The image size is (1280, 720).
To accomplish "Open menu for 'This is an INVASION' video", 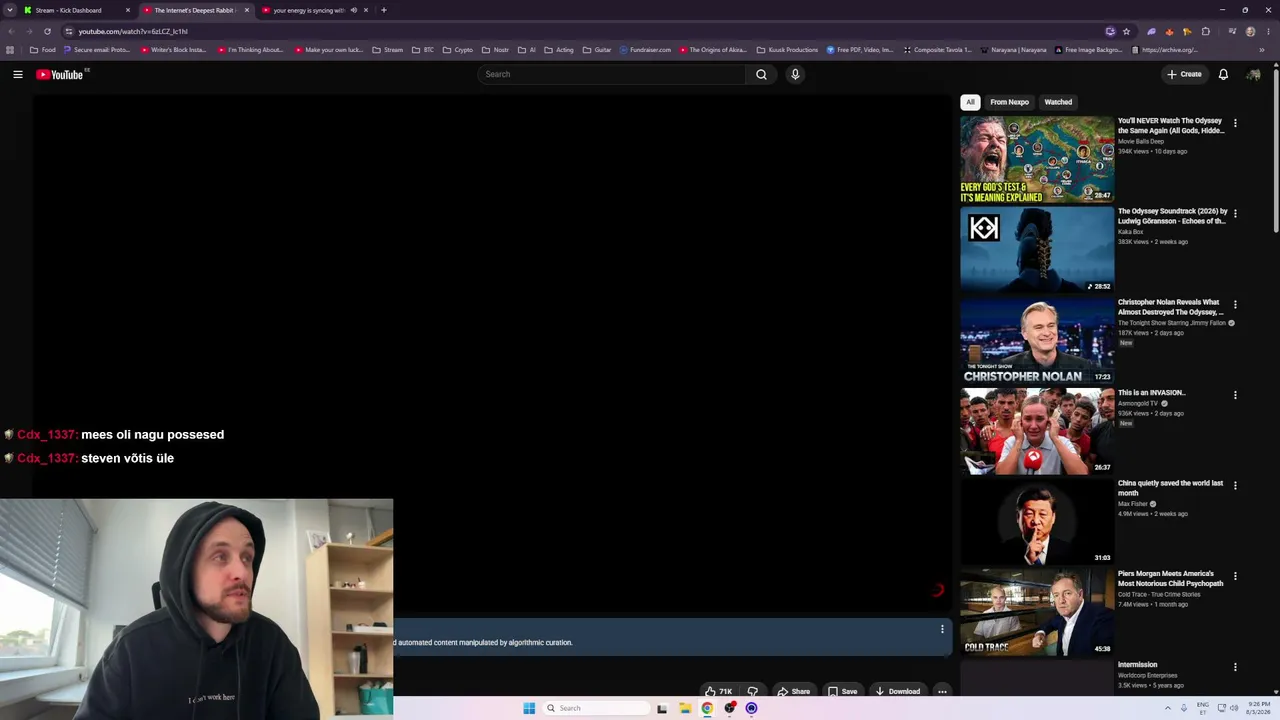I will point(1235,395).
